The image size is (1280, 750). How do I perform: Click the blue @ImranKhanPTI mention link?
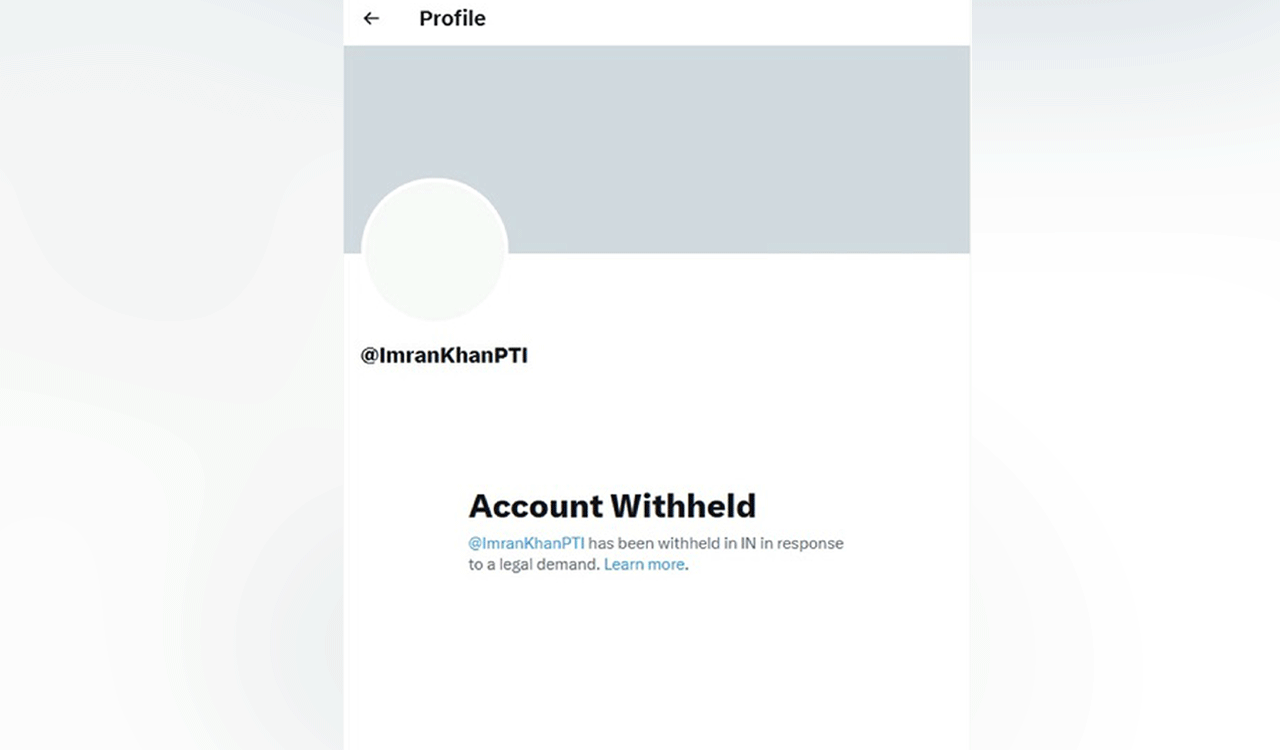[x=526, y=543]
